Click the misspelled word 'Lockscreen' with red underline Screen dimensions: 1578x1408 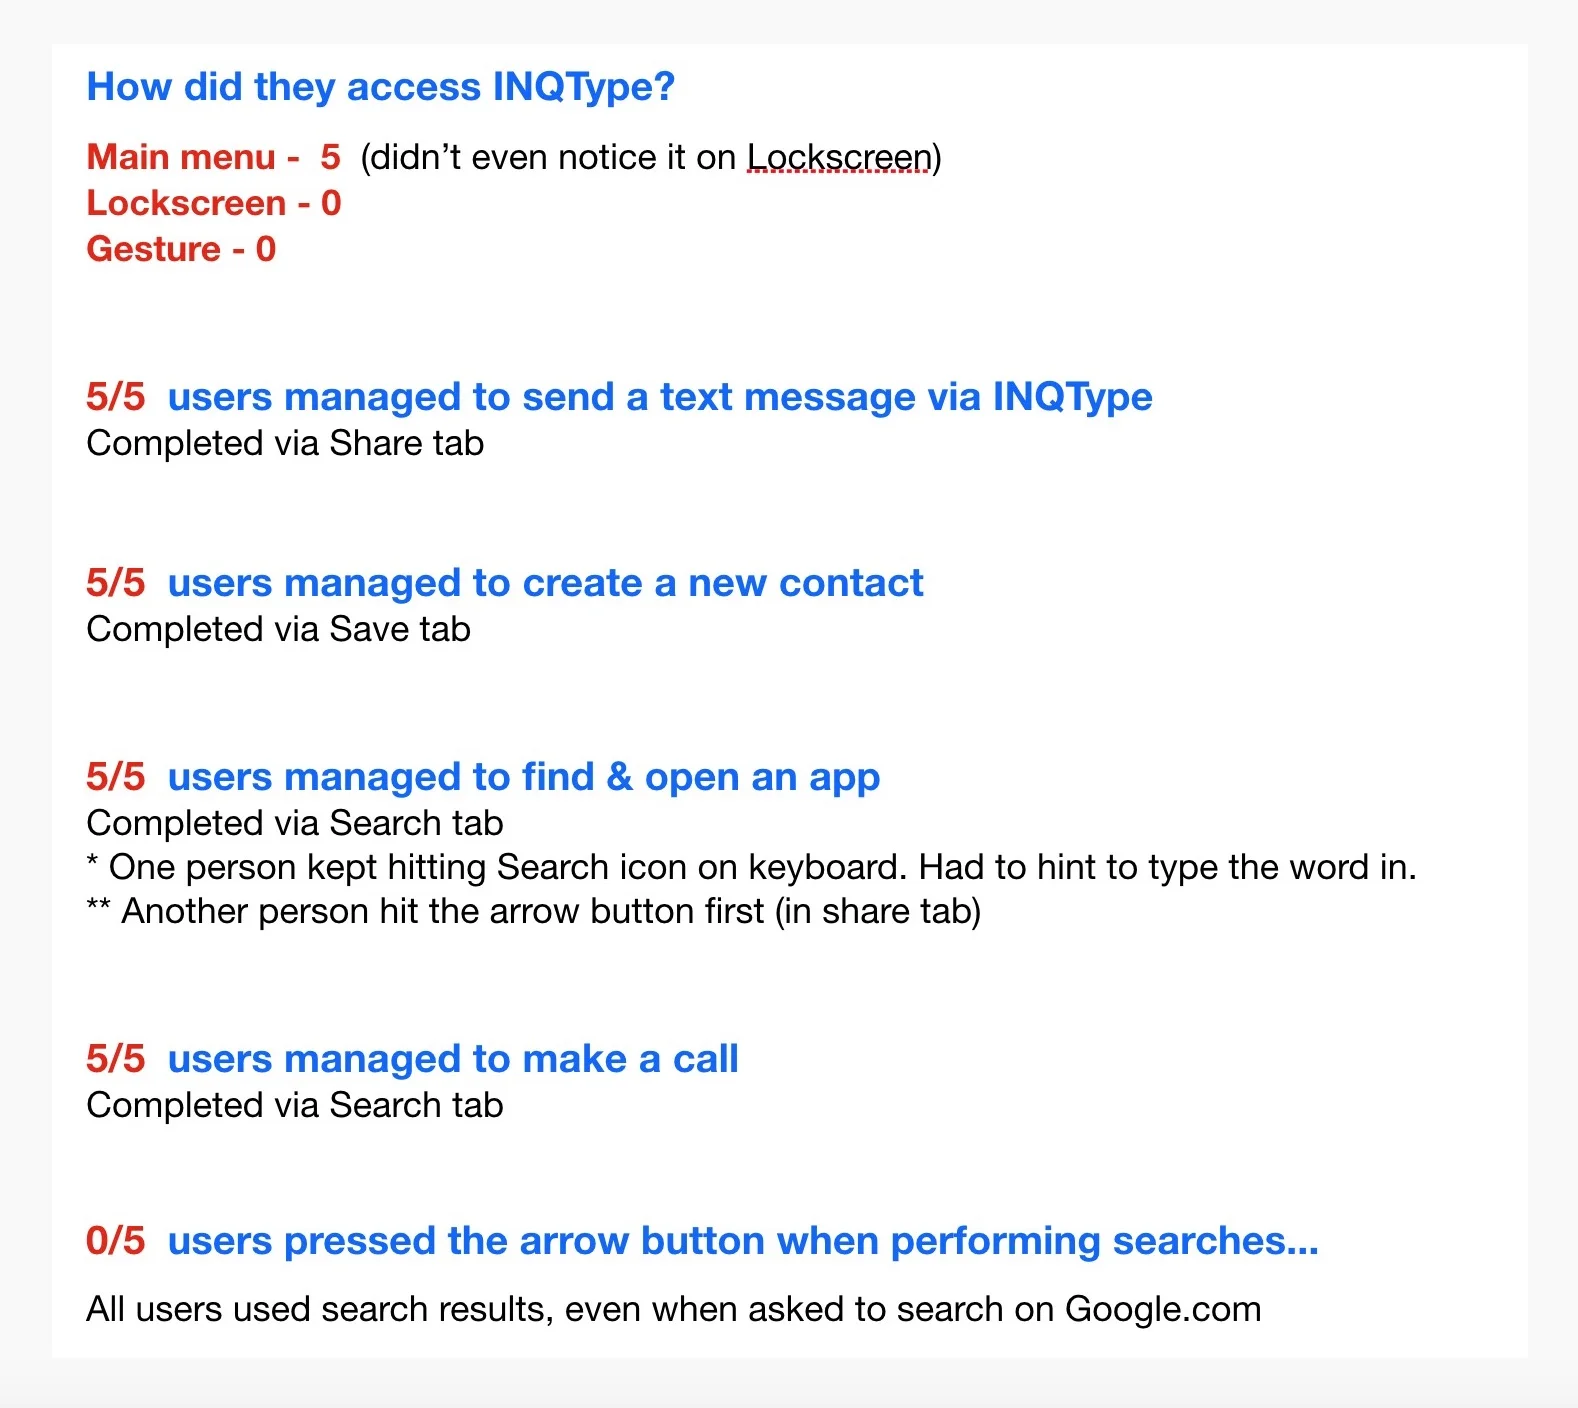click(x=839, y=158)
